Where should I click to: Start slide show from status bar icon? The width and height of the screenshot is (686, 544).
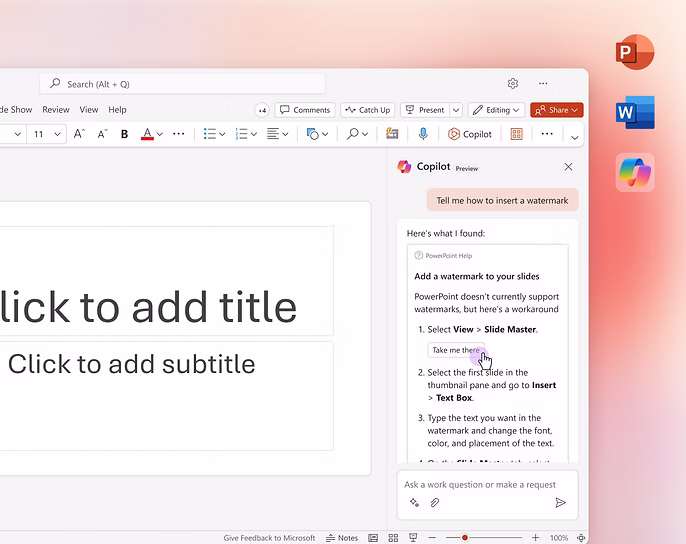point(413,537)
